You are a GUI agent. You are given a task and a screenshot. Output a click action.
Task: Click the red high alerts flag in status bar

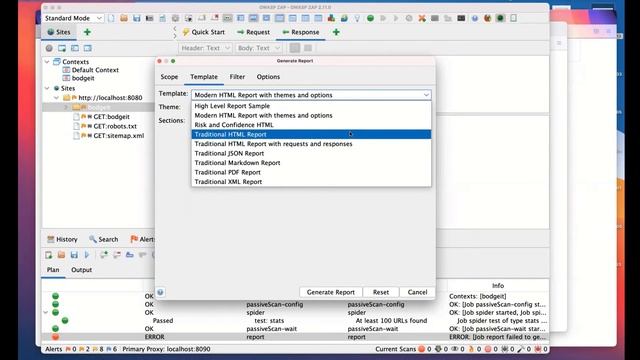tap(68, 349)
